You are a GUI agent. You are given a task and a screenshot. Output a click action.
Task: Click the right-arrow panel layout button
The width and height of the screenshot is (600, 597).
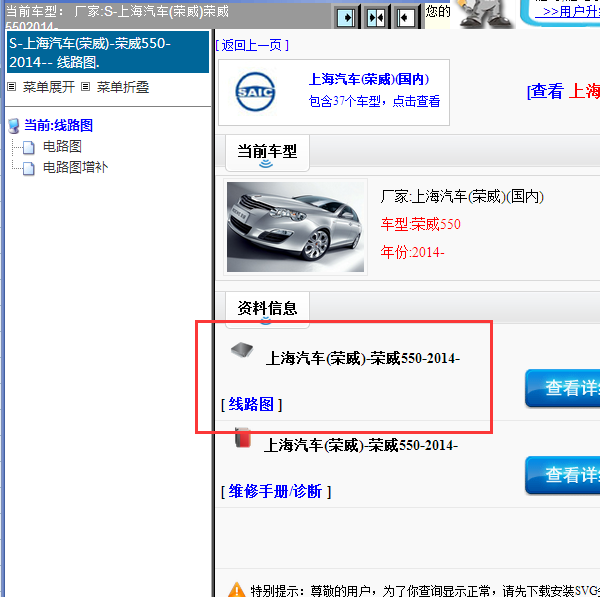pyautogui.click(x=346, y=18)
